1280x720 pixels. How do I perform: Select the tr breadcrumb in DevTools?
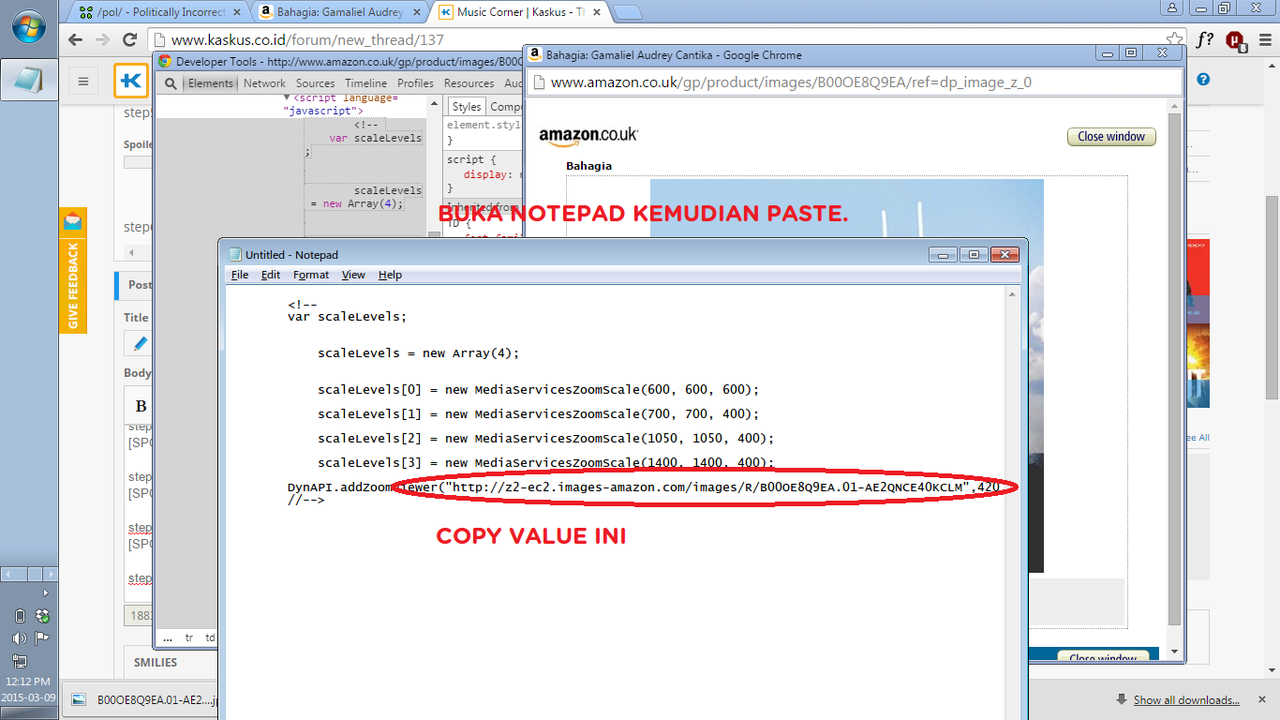[189, 637]
